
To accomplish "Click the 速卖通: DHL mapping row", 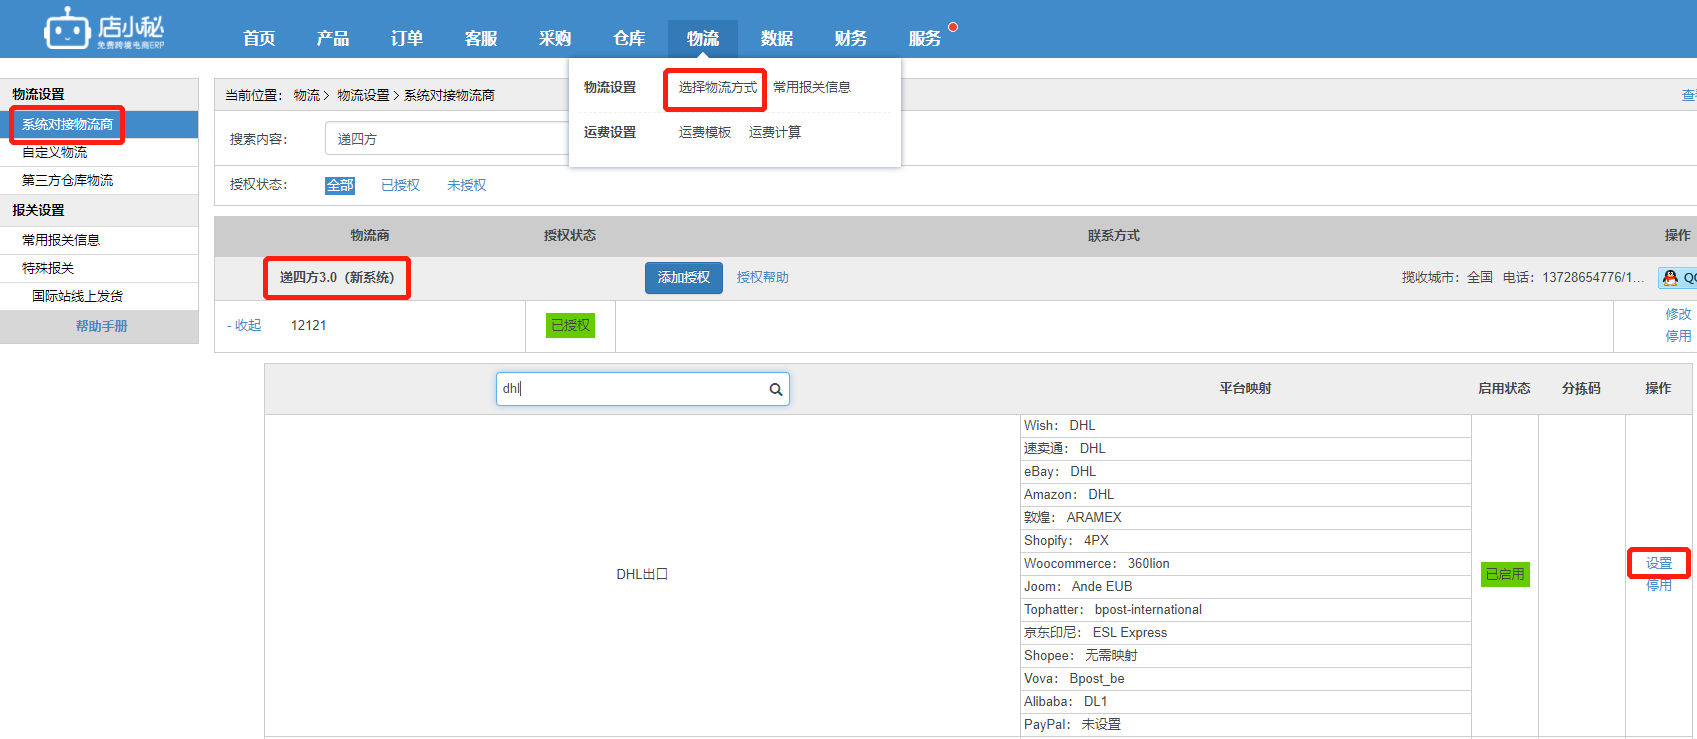I will coord(1246,449).
